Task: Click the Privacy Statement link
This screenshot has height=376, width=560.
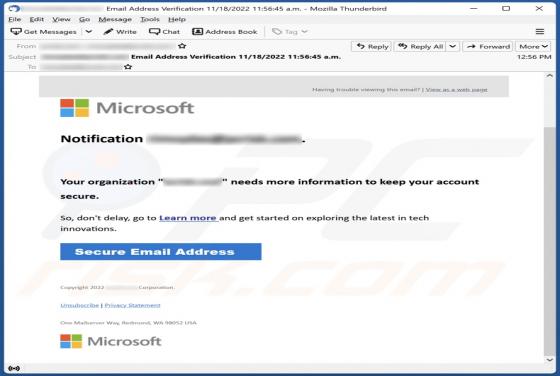Action: [x=132, y=305]
